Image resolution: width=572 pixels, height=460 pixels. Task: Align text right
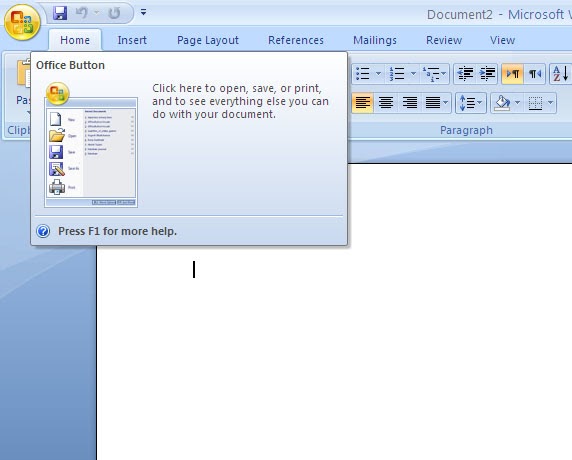(x=410, y=103)
